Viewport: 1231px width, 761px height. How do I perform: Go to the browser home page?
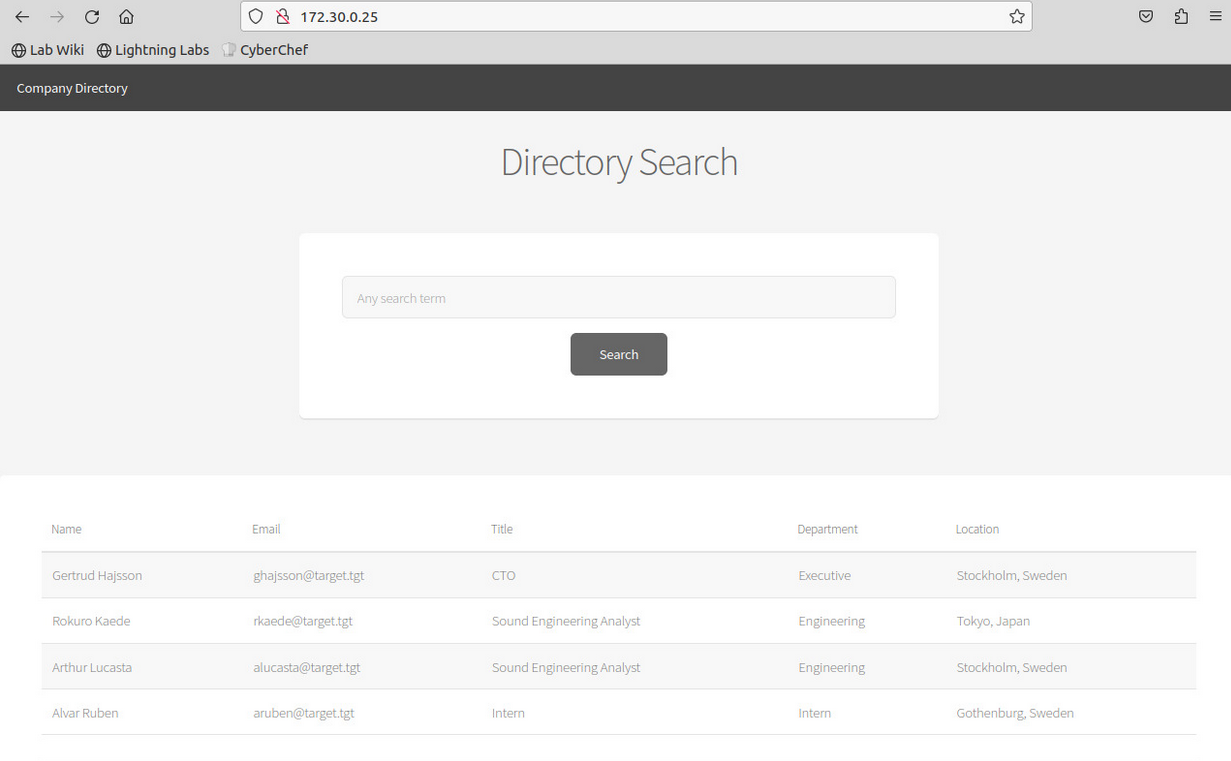pyautogui.click(x=126, y=17)
